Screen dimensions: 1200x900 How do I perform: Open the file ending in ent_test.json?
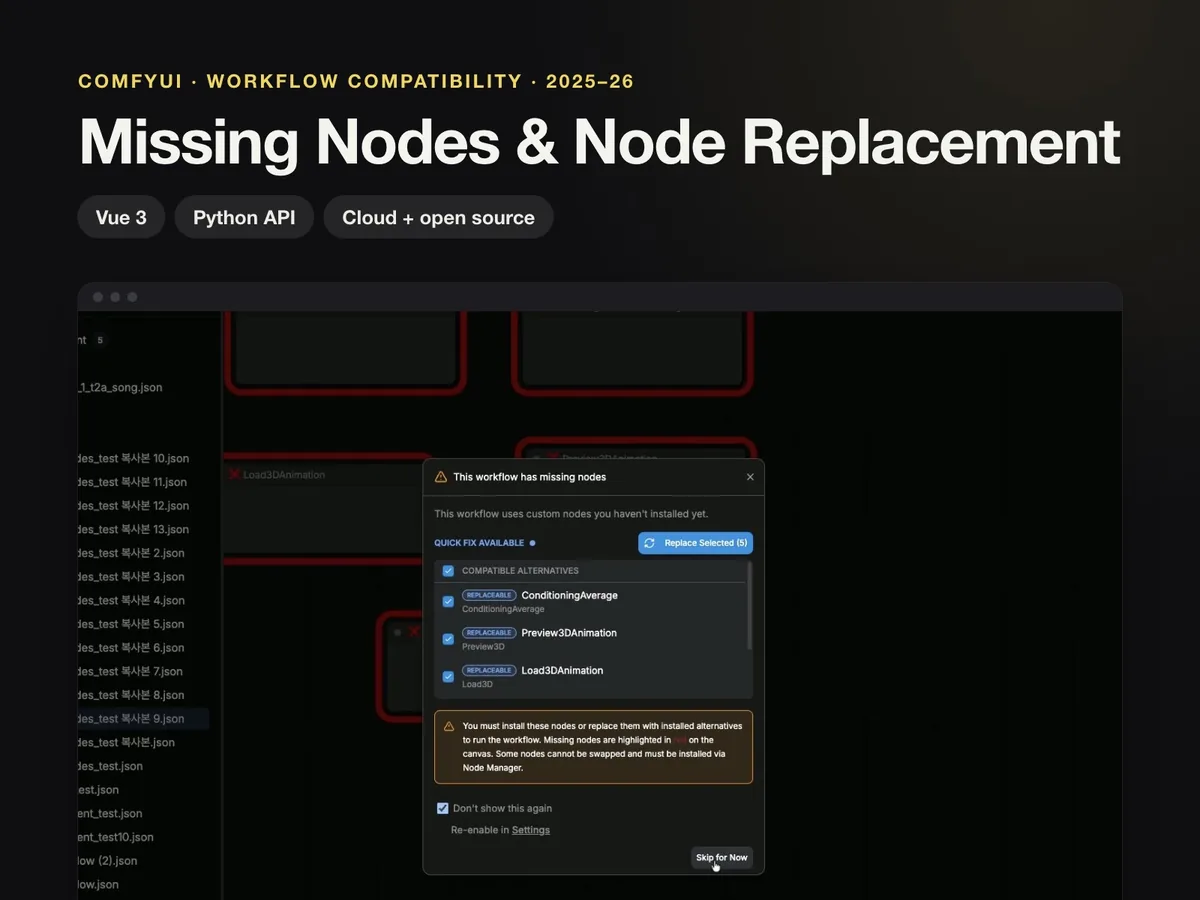click(110, 814)
